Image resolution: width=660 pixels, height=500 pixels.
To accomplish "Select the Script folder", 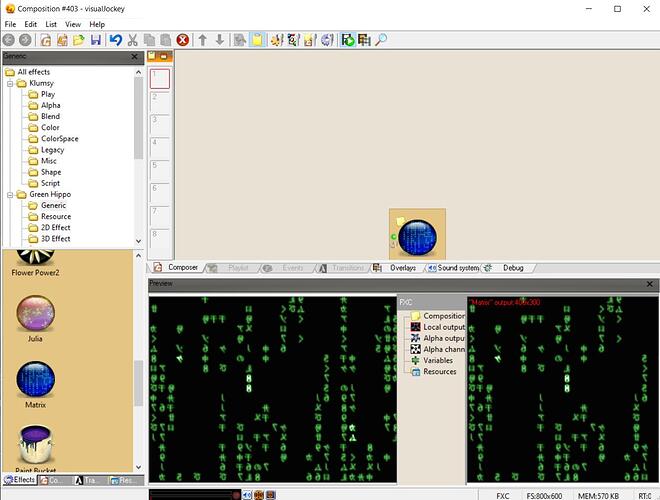I will pyautogui.click(x=51, y=183).
